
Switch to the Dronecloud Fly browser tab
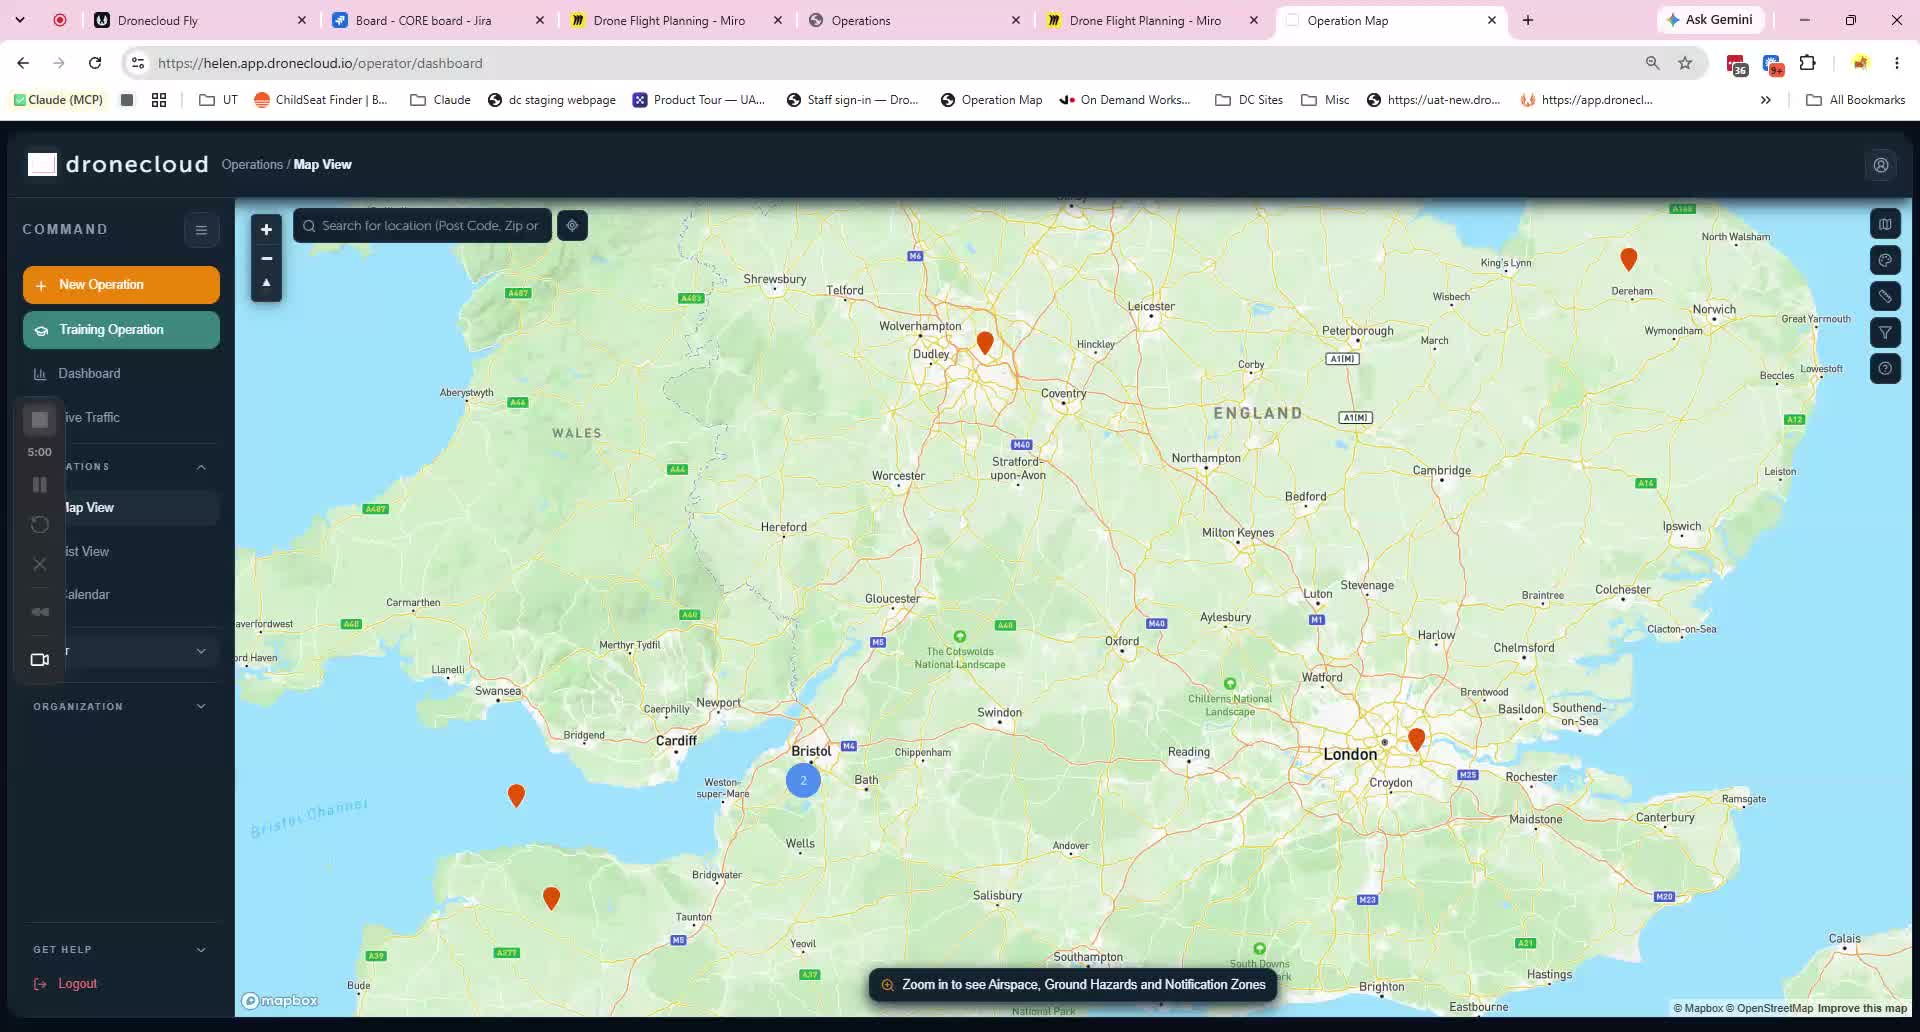pyautogui.click(x=200, y=20)
